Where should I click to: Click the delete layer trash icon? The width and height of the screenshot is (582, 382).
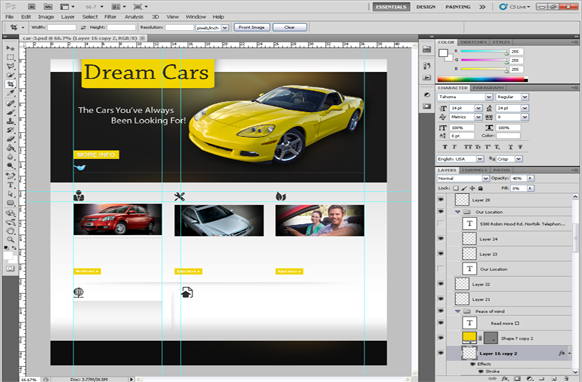pos(566,379)
